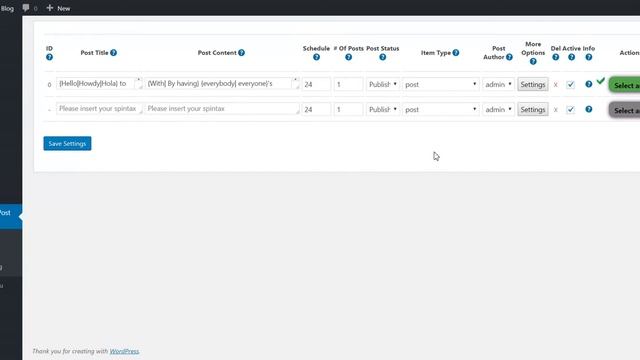Edit Post Title field with {Hello|Howdy|Hola}
The width and height of the screenshot is (640, 360).
coord(99,83)
